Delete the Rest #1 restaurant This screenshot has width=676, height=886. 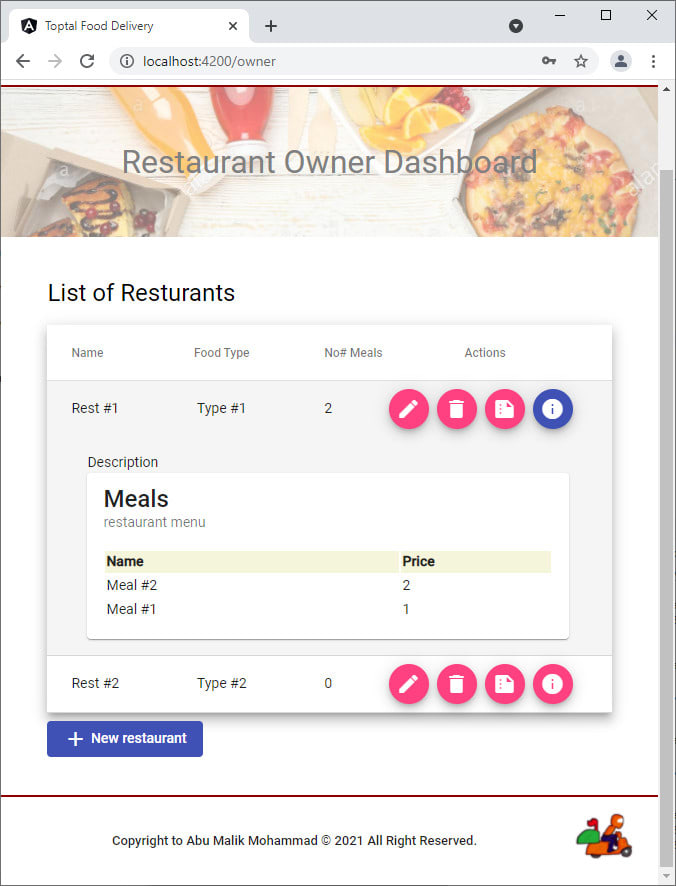pyautogui.click(x=456, y=409)
